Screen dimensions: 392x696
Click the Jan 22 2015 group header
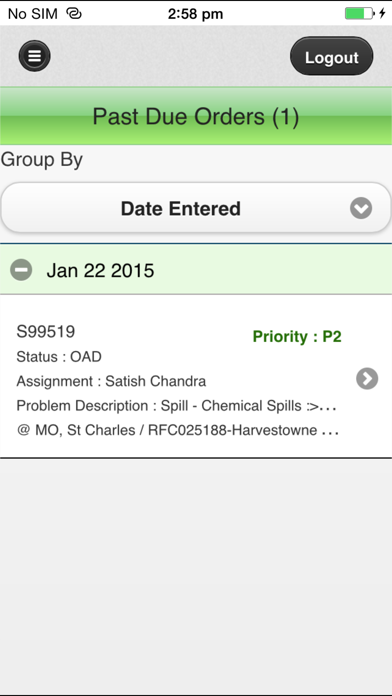click(x=196, y=269)
